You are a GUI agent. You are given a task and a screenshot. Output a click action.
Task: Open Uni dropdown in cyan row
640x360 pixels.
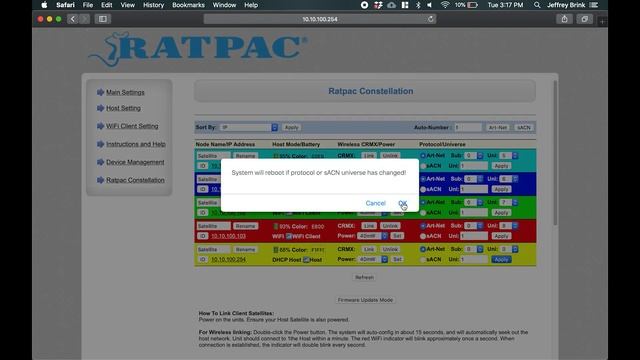pos(509,156)
